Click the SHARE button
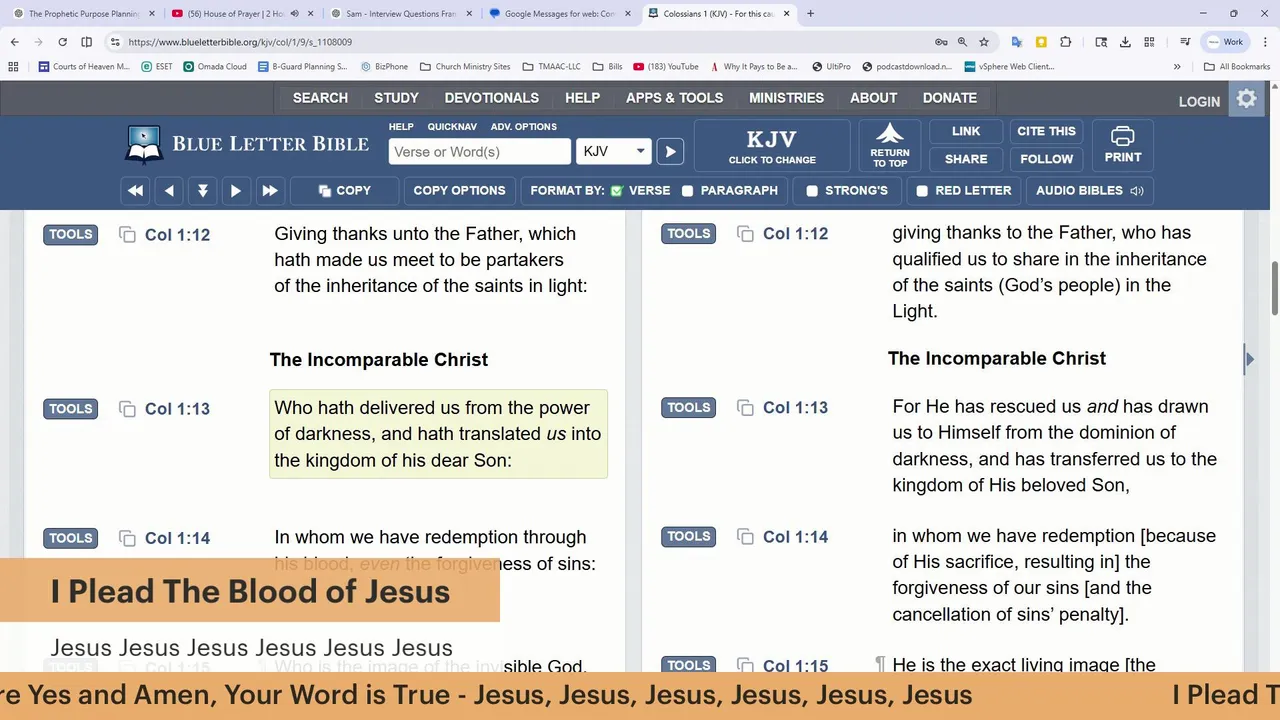1280x720 pixels. point(966,159)
